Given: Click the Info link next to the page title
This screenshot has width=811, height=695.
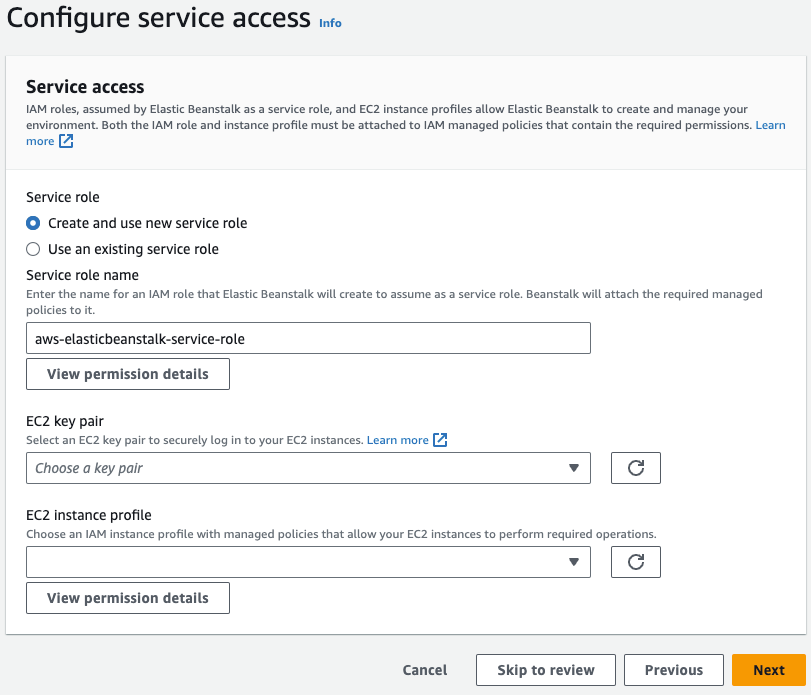Looking at the screenshot, I should [330, 22].
